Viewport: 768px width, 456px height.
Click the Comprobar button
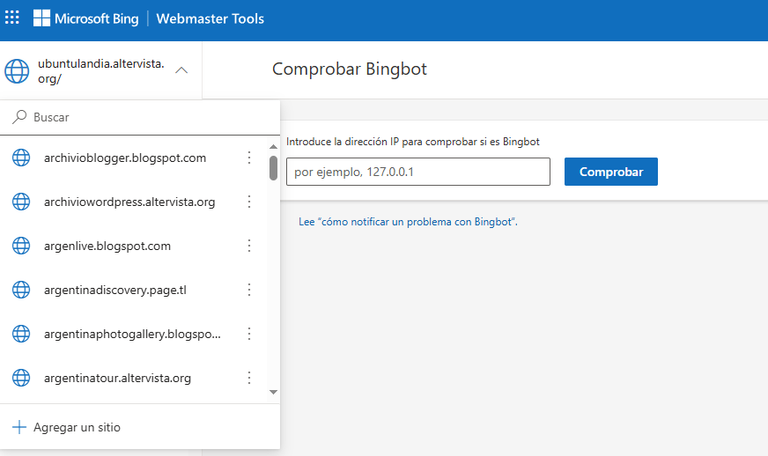point(611,171)
